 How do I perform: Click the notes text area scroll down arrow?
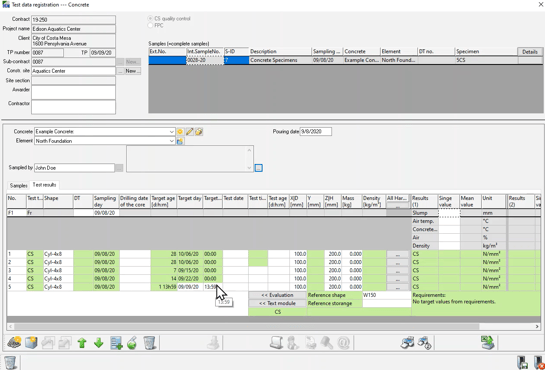pyautogui.click(x=249, y=168)
